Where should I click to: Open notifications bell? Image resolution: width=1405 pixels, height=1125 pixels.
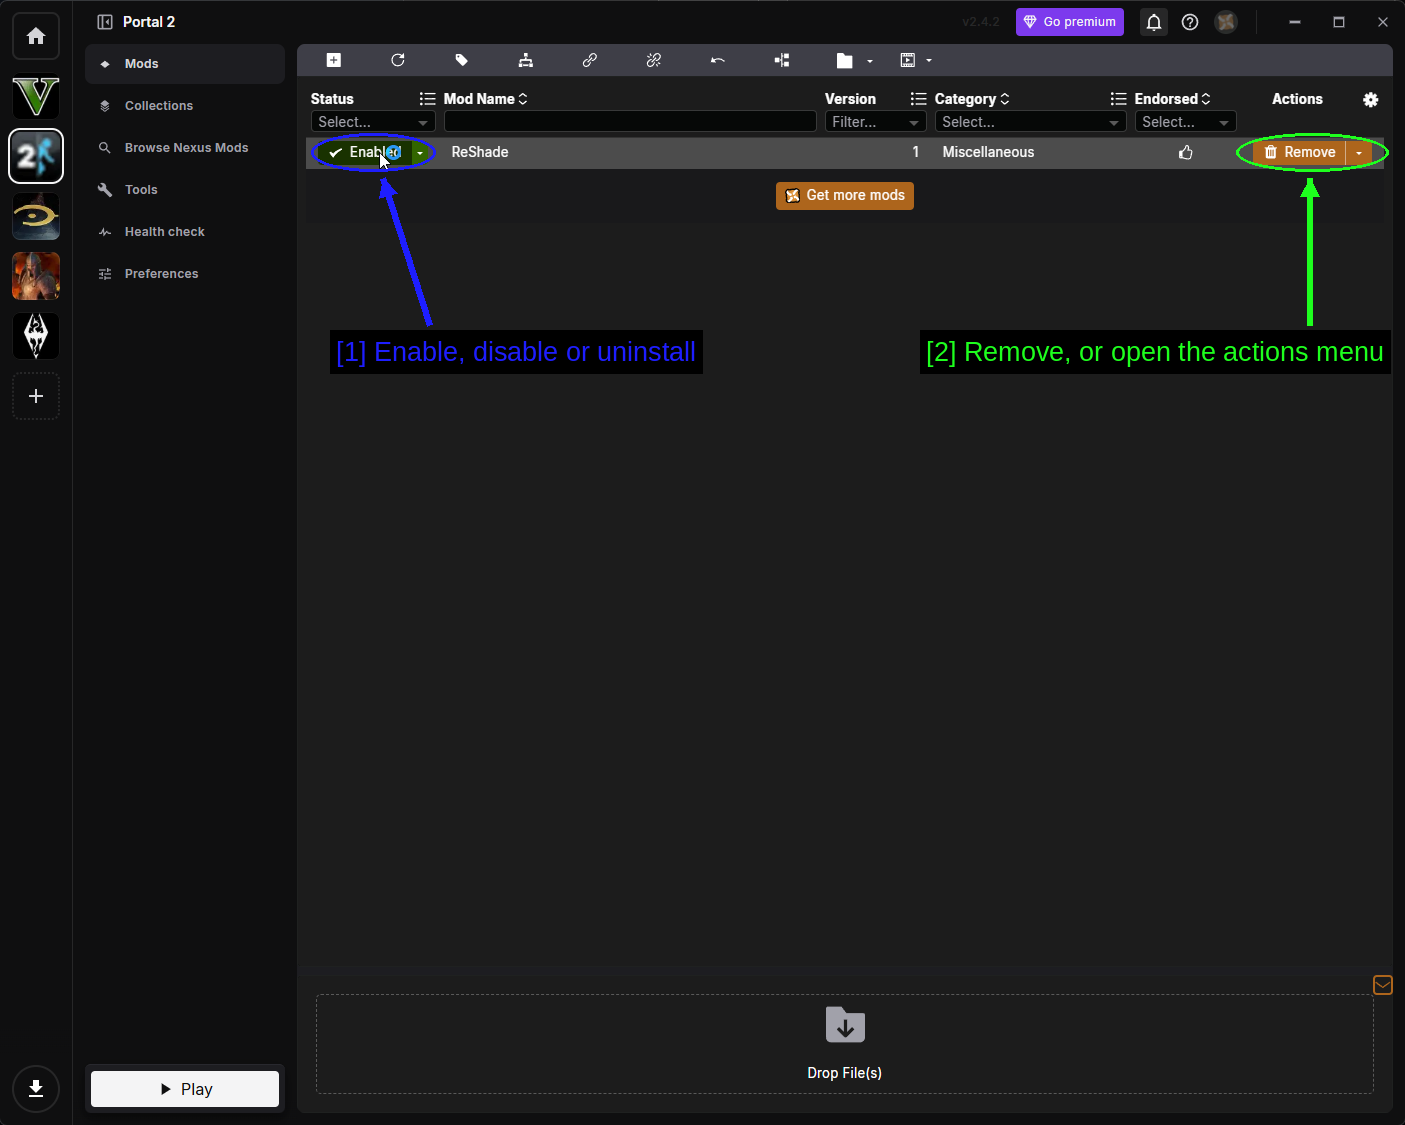tap(1154, 22)
